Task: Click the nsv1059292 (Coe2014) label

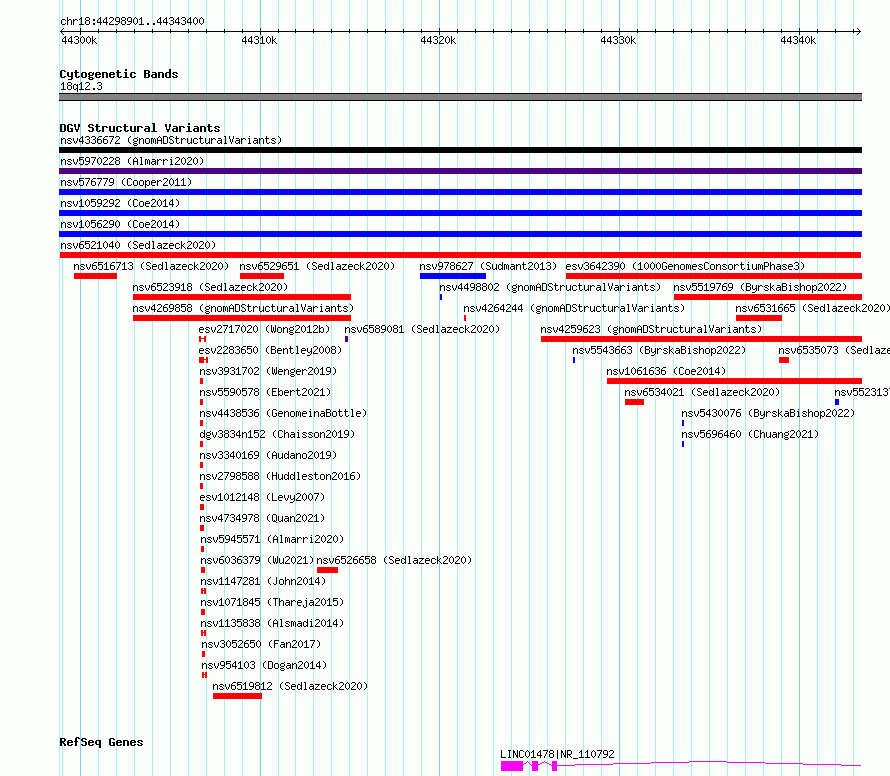Action: (120, 203)
